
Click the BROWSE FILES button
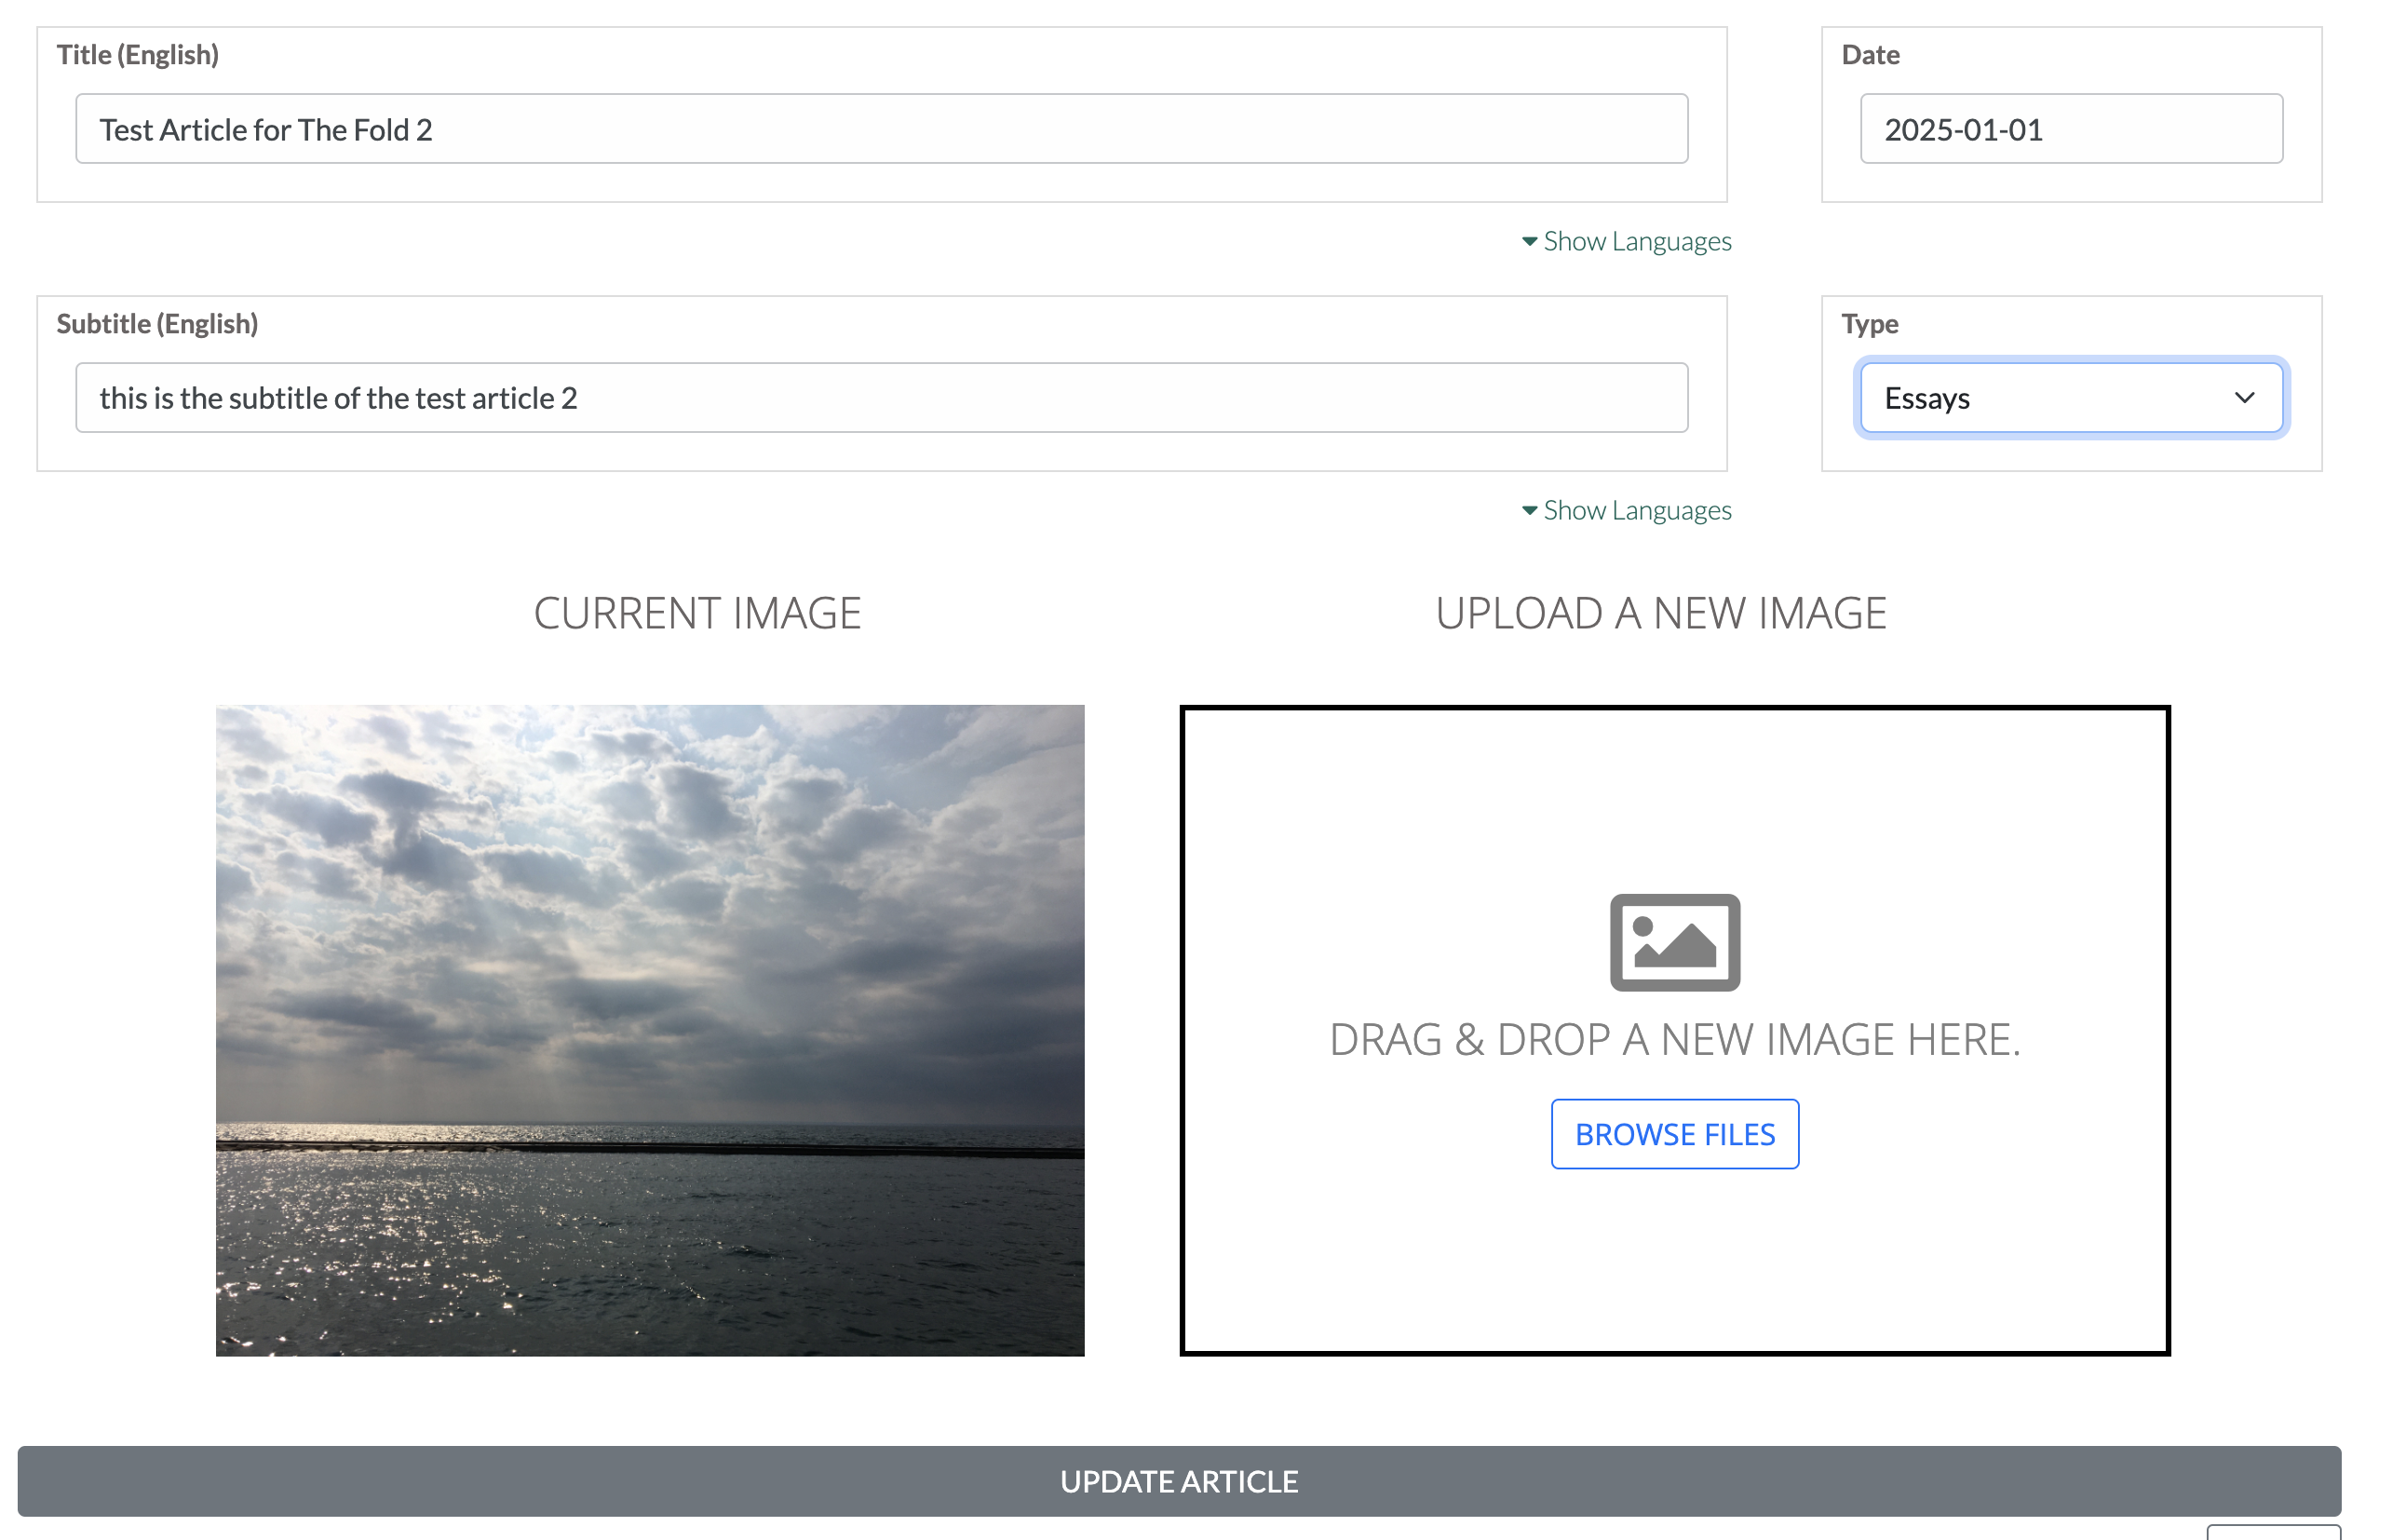point(1674,1133)
